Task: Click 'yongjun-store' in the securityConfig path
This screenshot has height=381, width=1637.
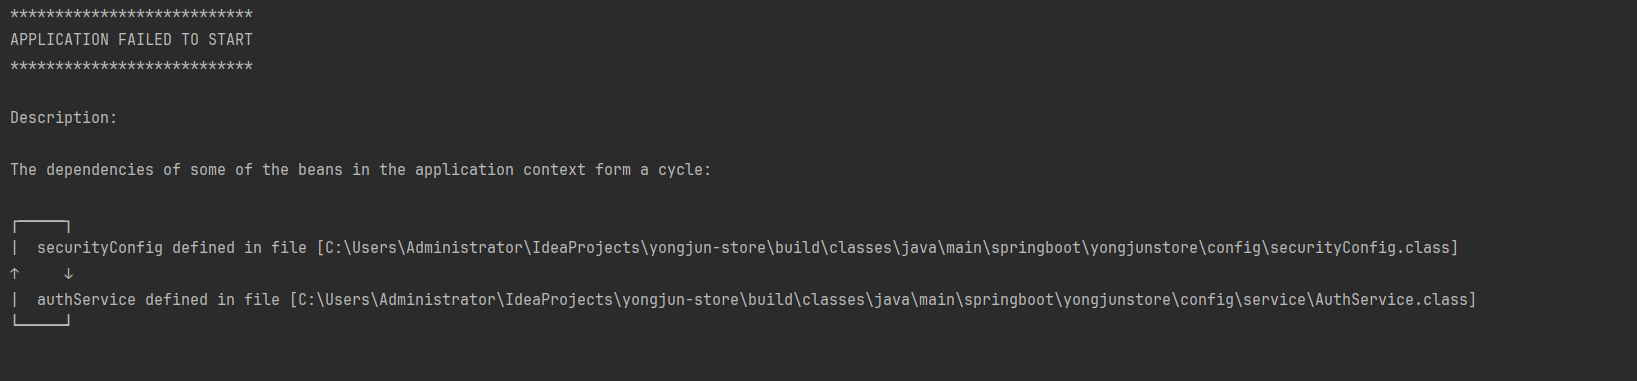Action: click(707, 248)
